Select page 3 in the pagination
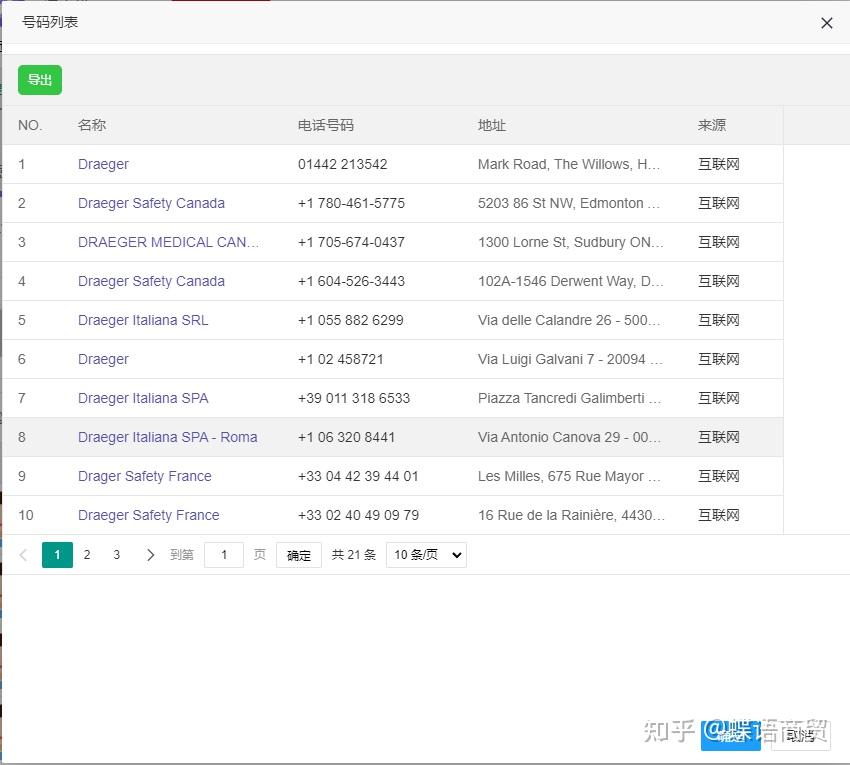The image size is (850, 765). click(117, 555)
